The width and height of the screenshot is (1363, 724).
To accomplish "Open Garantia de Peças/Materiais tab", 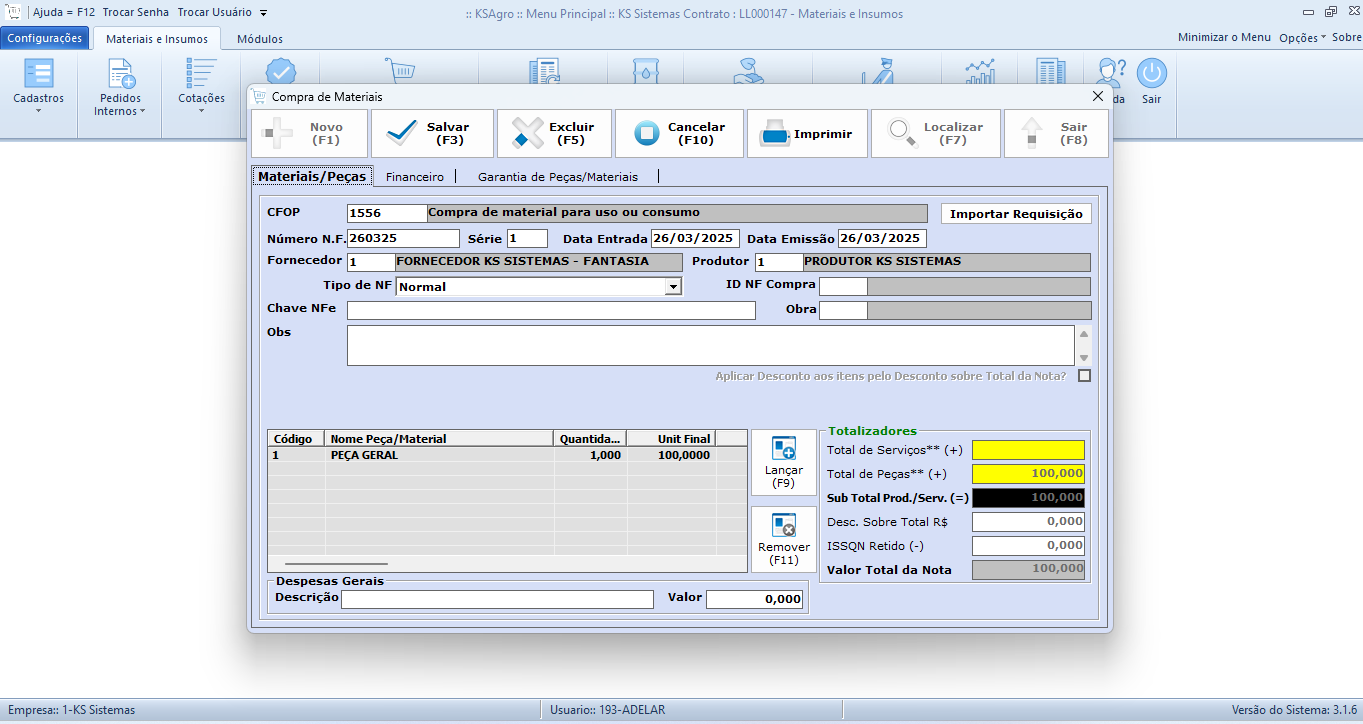I will tap(557, 176).
